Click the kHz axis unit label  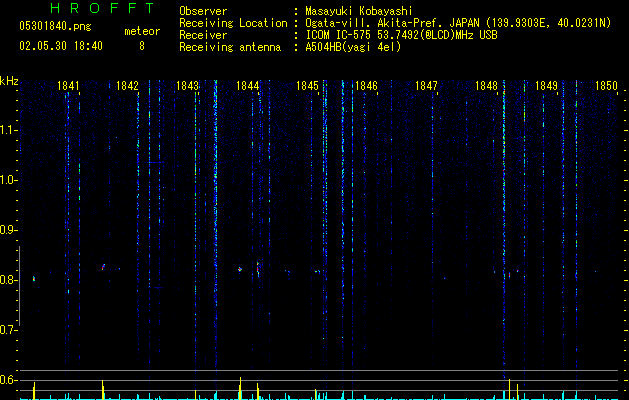9,81
